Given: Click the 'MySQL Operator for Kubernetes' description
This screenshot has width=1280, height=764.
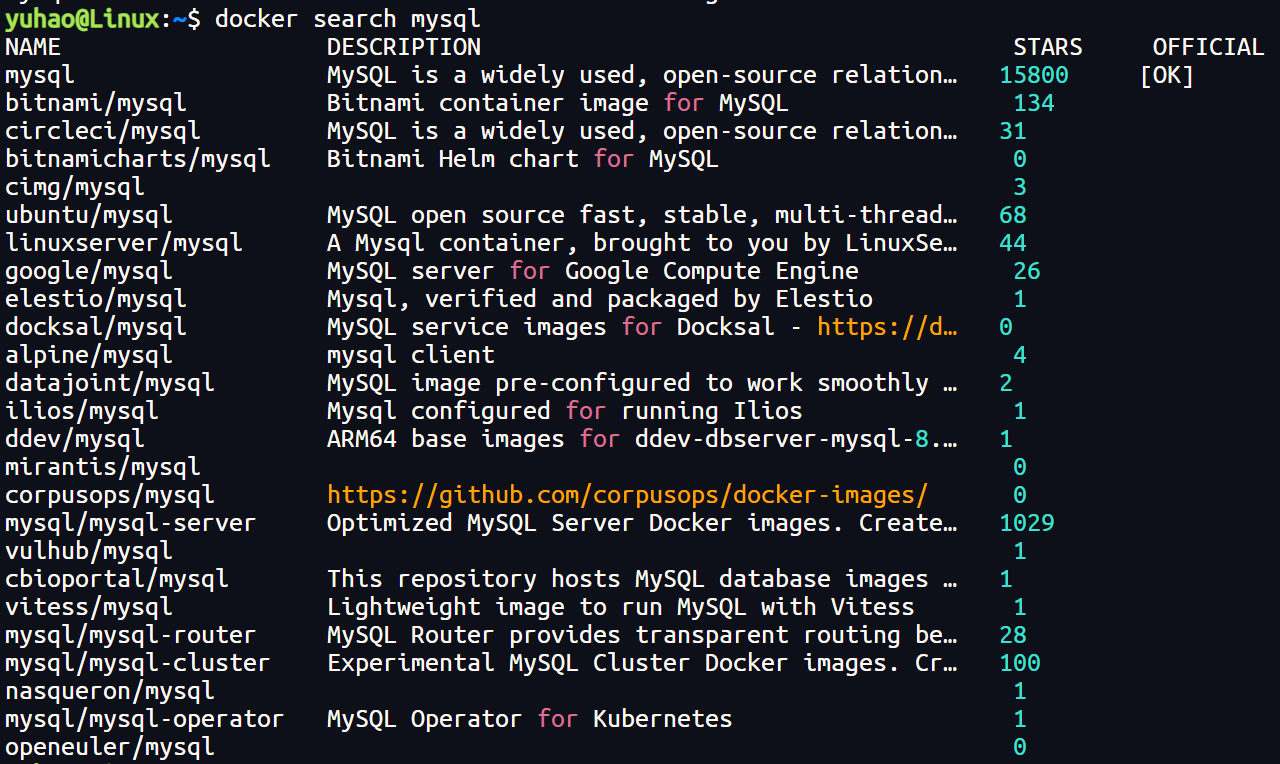Looking at the screenshot, I should [x=530, y=719].
